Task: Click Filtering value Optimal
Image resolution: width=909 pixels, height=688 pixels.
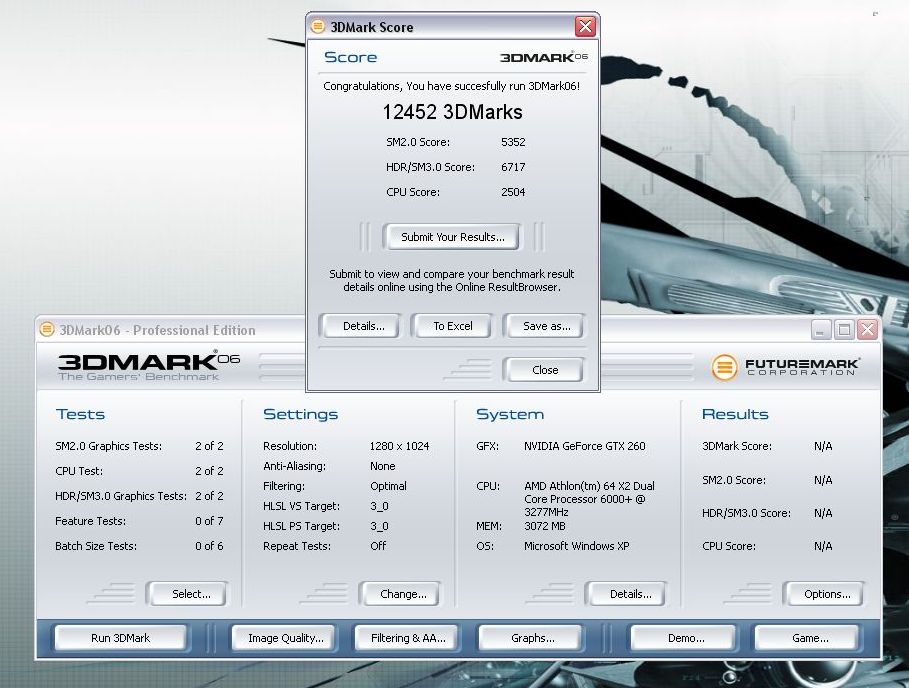Action: point(388,486)
